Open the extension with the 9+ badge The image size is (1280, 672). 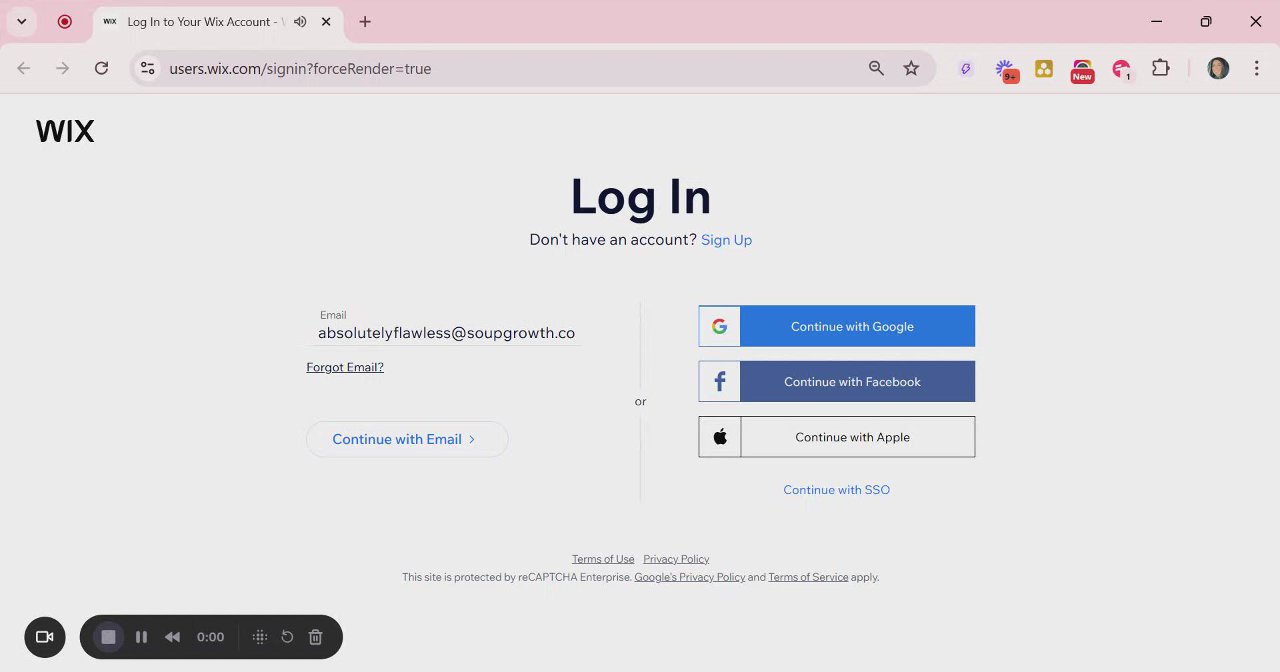[x=1006, y=70]
